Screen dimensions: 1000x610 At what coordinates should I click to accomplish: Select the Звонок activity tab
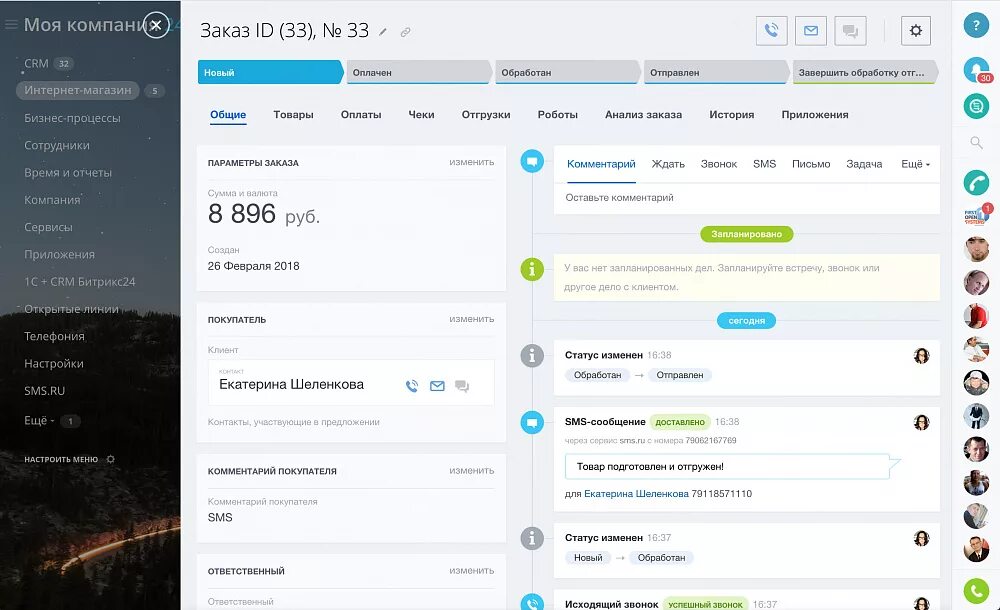(719, 164)
